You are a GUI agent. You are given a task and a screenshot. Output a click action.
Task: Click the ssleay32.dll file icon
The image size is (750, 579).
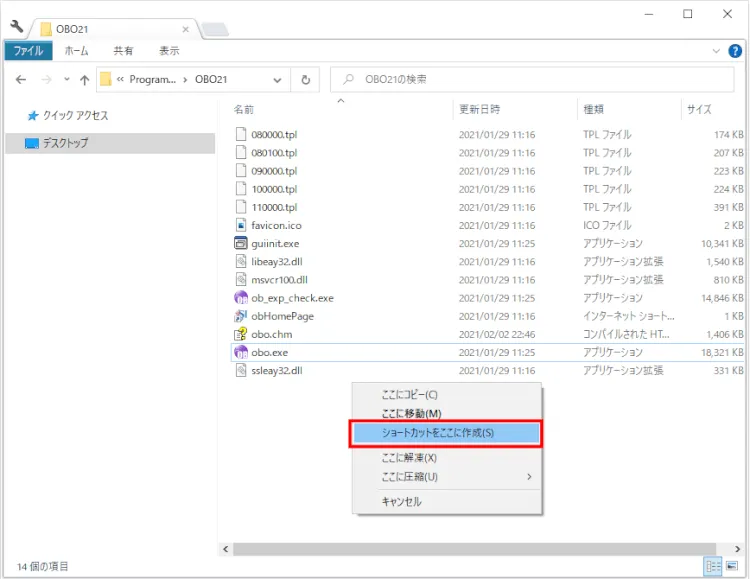(x=241, y=370)
